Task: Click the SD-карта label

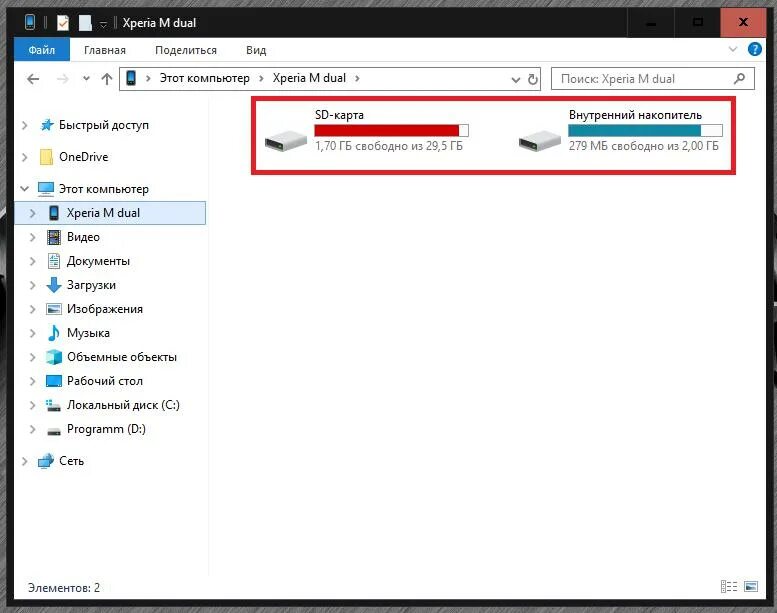Action: [x=339, y=115]
